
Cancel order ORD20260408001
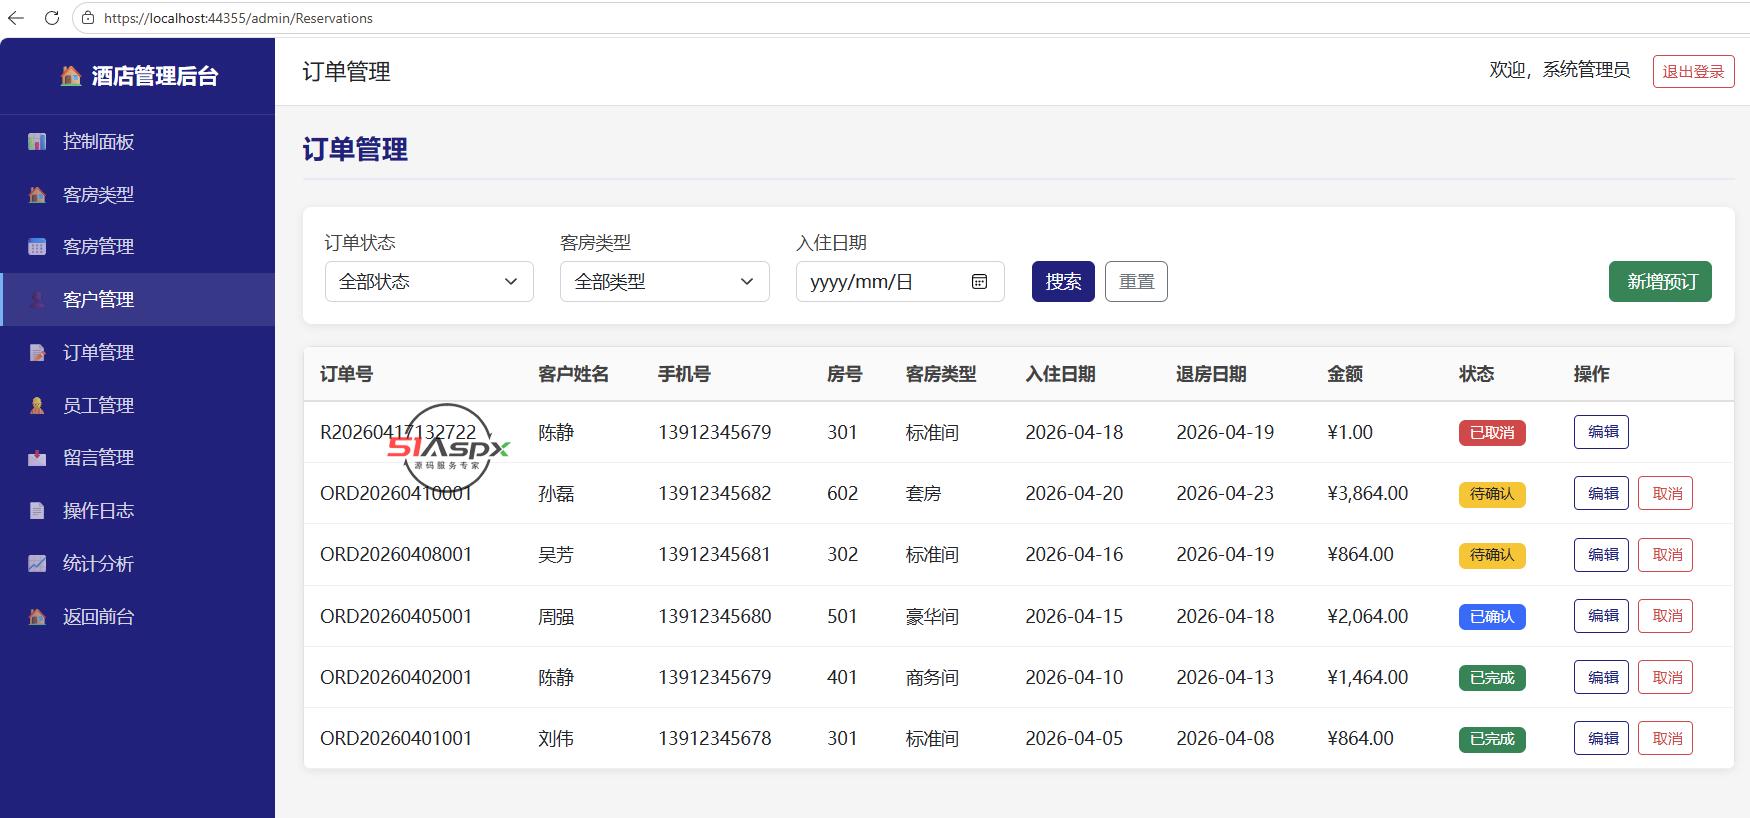(x=1665, y=555)
